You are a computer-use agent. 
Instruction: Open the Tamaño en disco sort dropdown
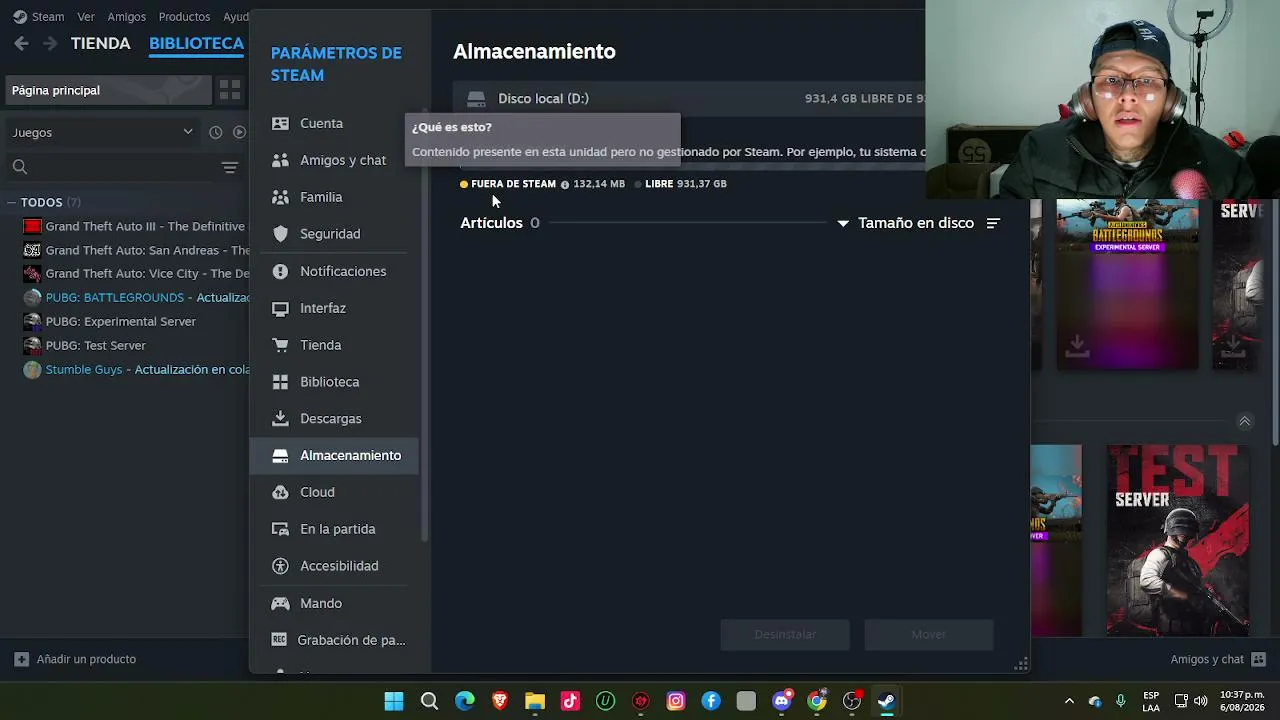click(x=905, y=223)
